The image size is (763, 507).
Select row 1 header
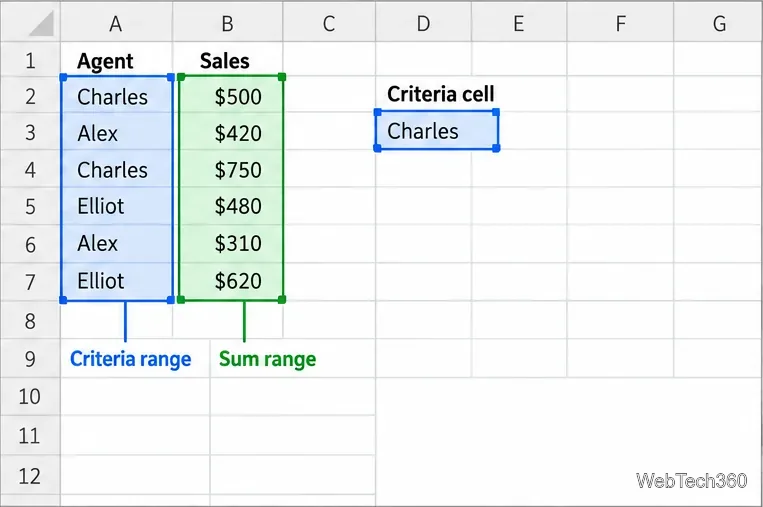coord(30,60)
